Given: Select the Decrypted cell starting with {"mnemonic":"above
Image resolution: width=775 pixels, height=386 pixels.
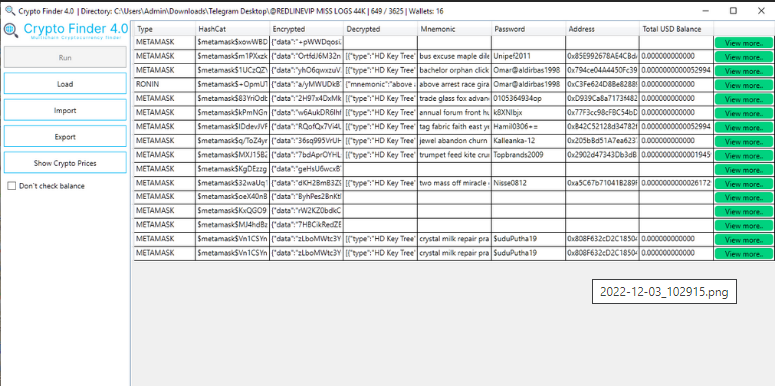Looking at the screenshot, I should pyautogui.click(x=381, y=85).
